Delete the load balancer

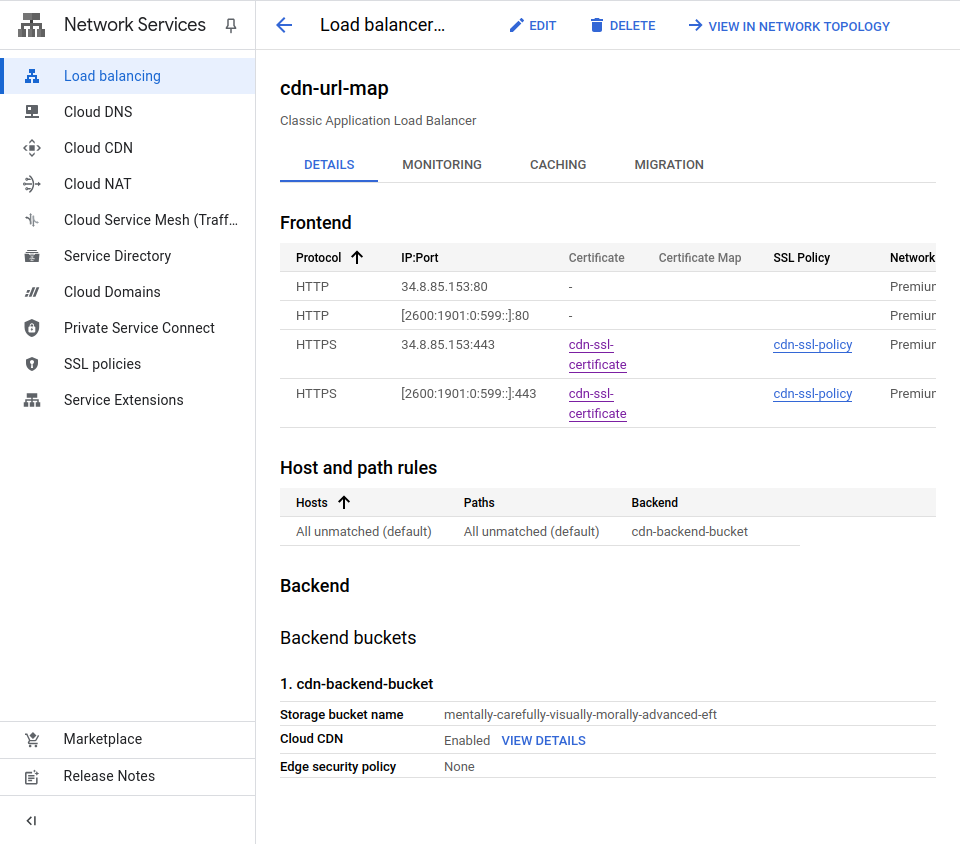622,26
